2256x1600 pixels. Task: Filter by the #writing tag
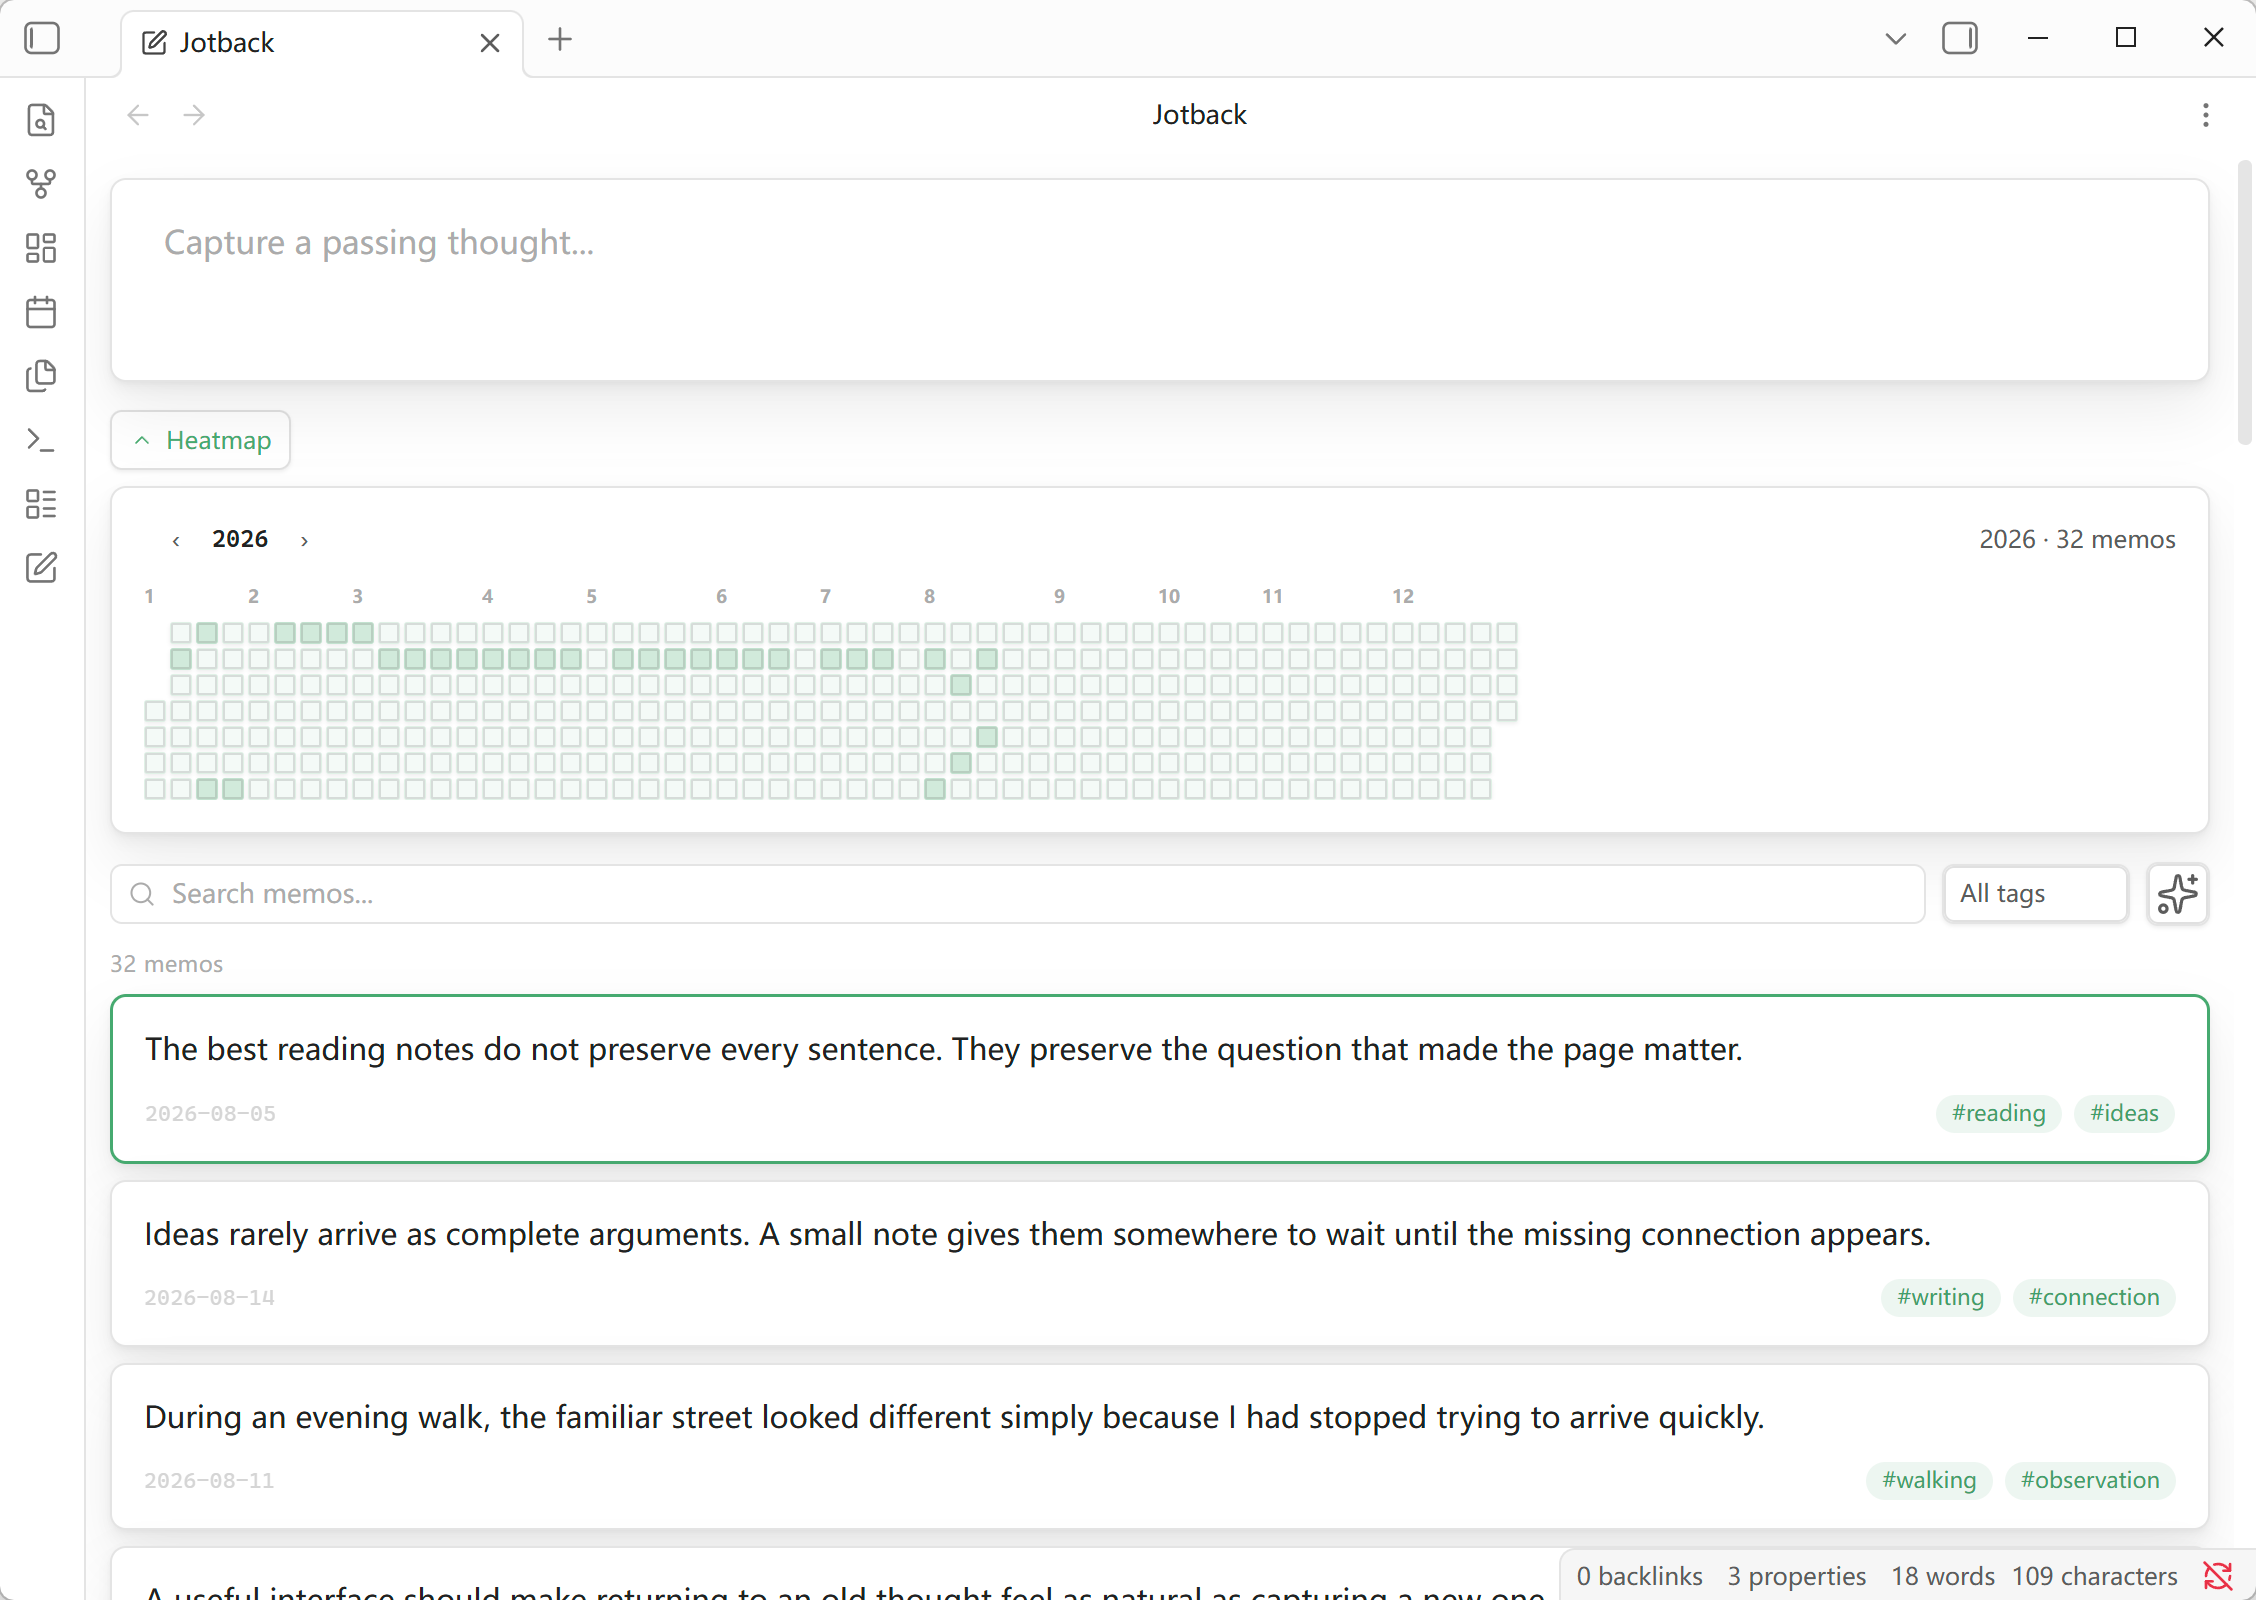point(1940,1297)
